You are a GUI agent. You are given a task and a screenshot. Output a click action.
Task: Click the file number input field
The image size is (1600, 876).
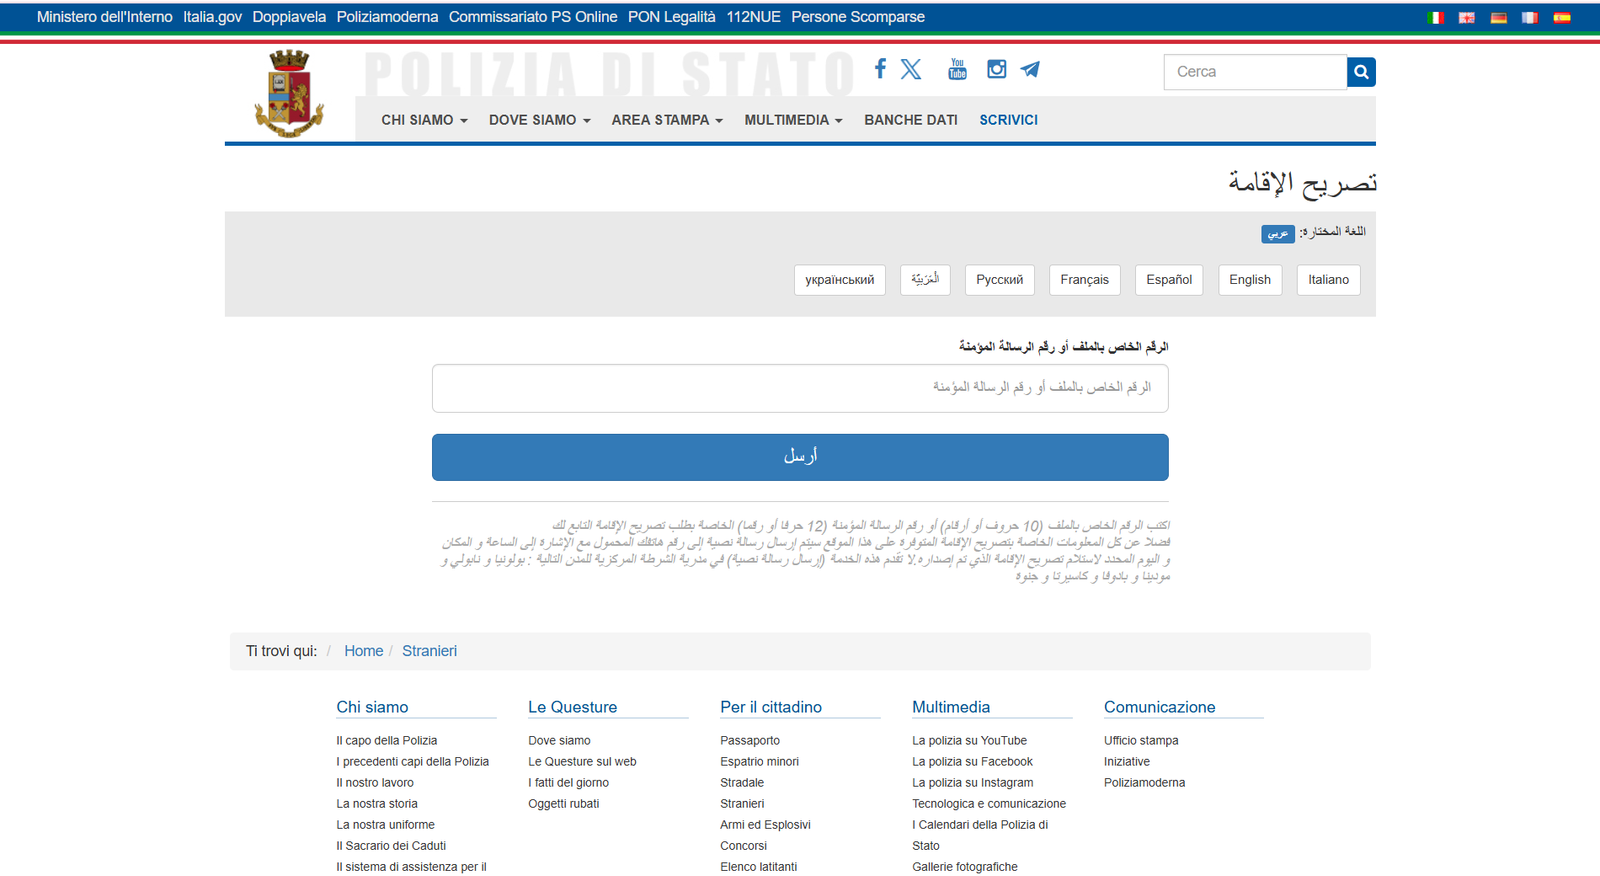[800, 388]
